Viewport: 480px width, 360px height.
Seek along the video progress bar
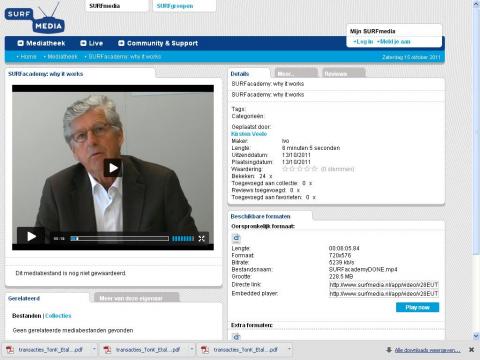pyautogui.click(x=120, y=238)
